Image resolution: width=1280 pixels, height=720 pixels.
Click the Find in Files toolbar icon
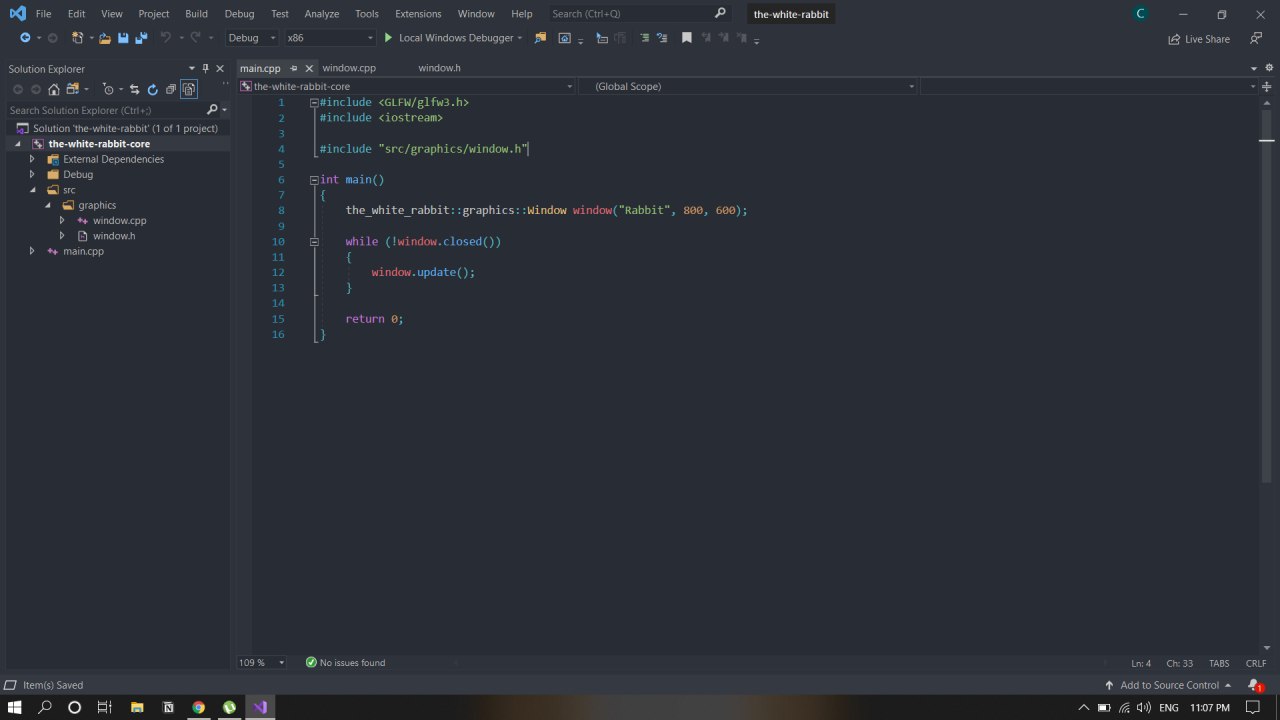point(540,38)
